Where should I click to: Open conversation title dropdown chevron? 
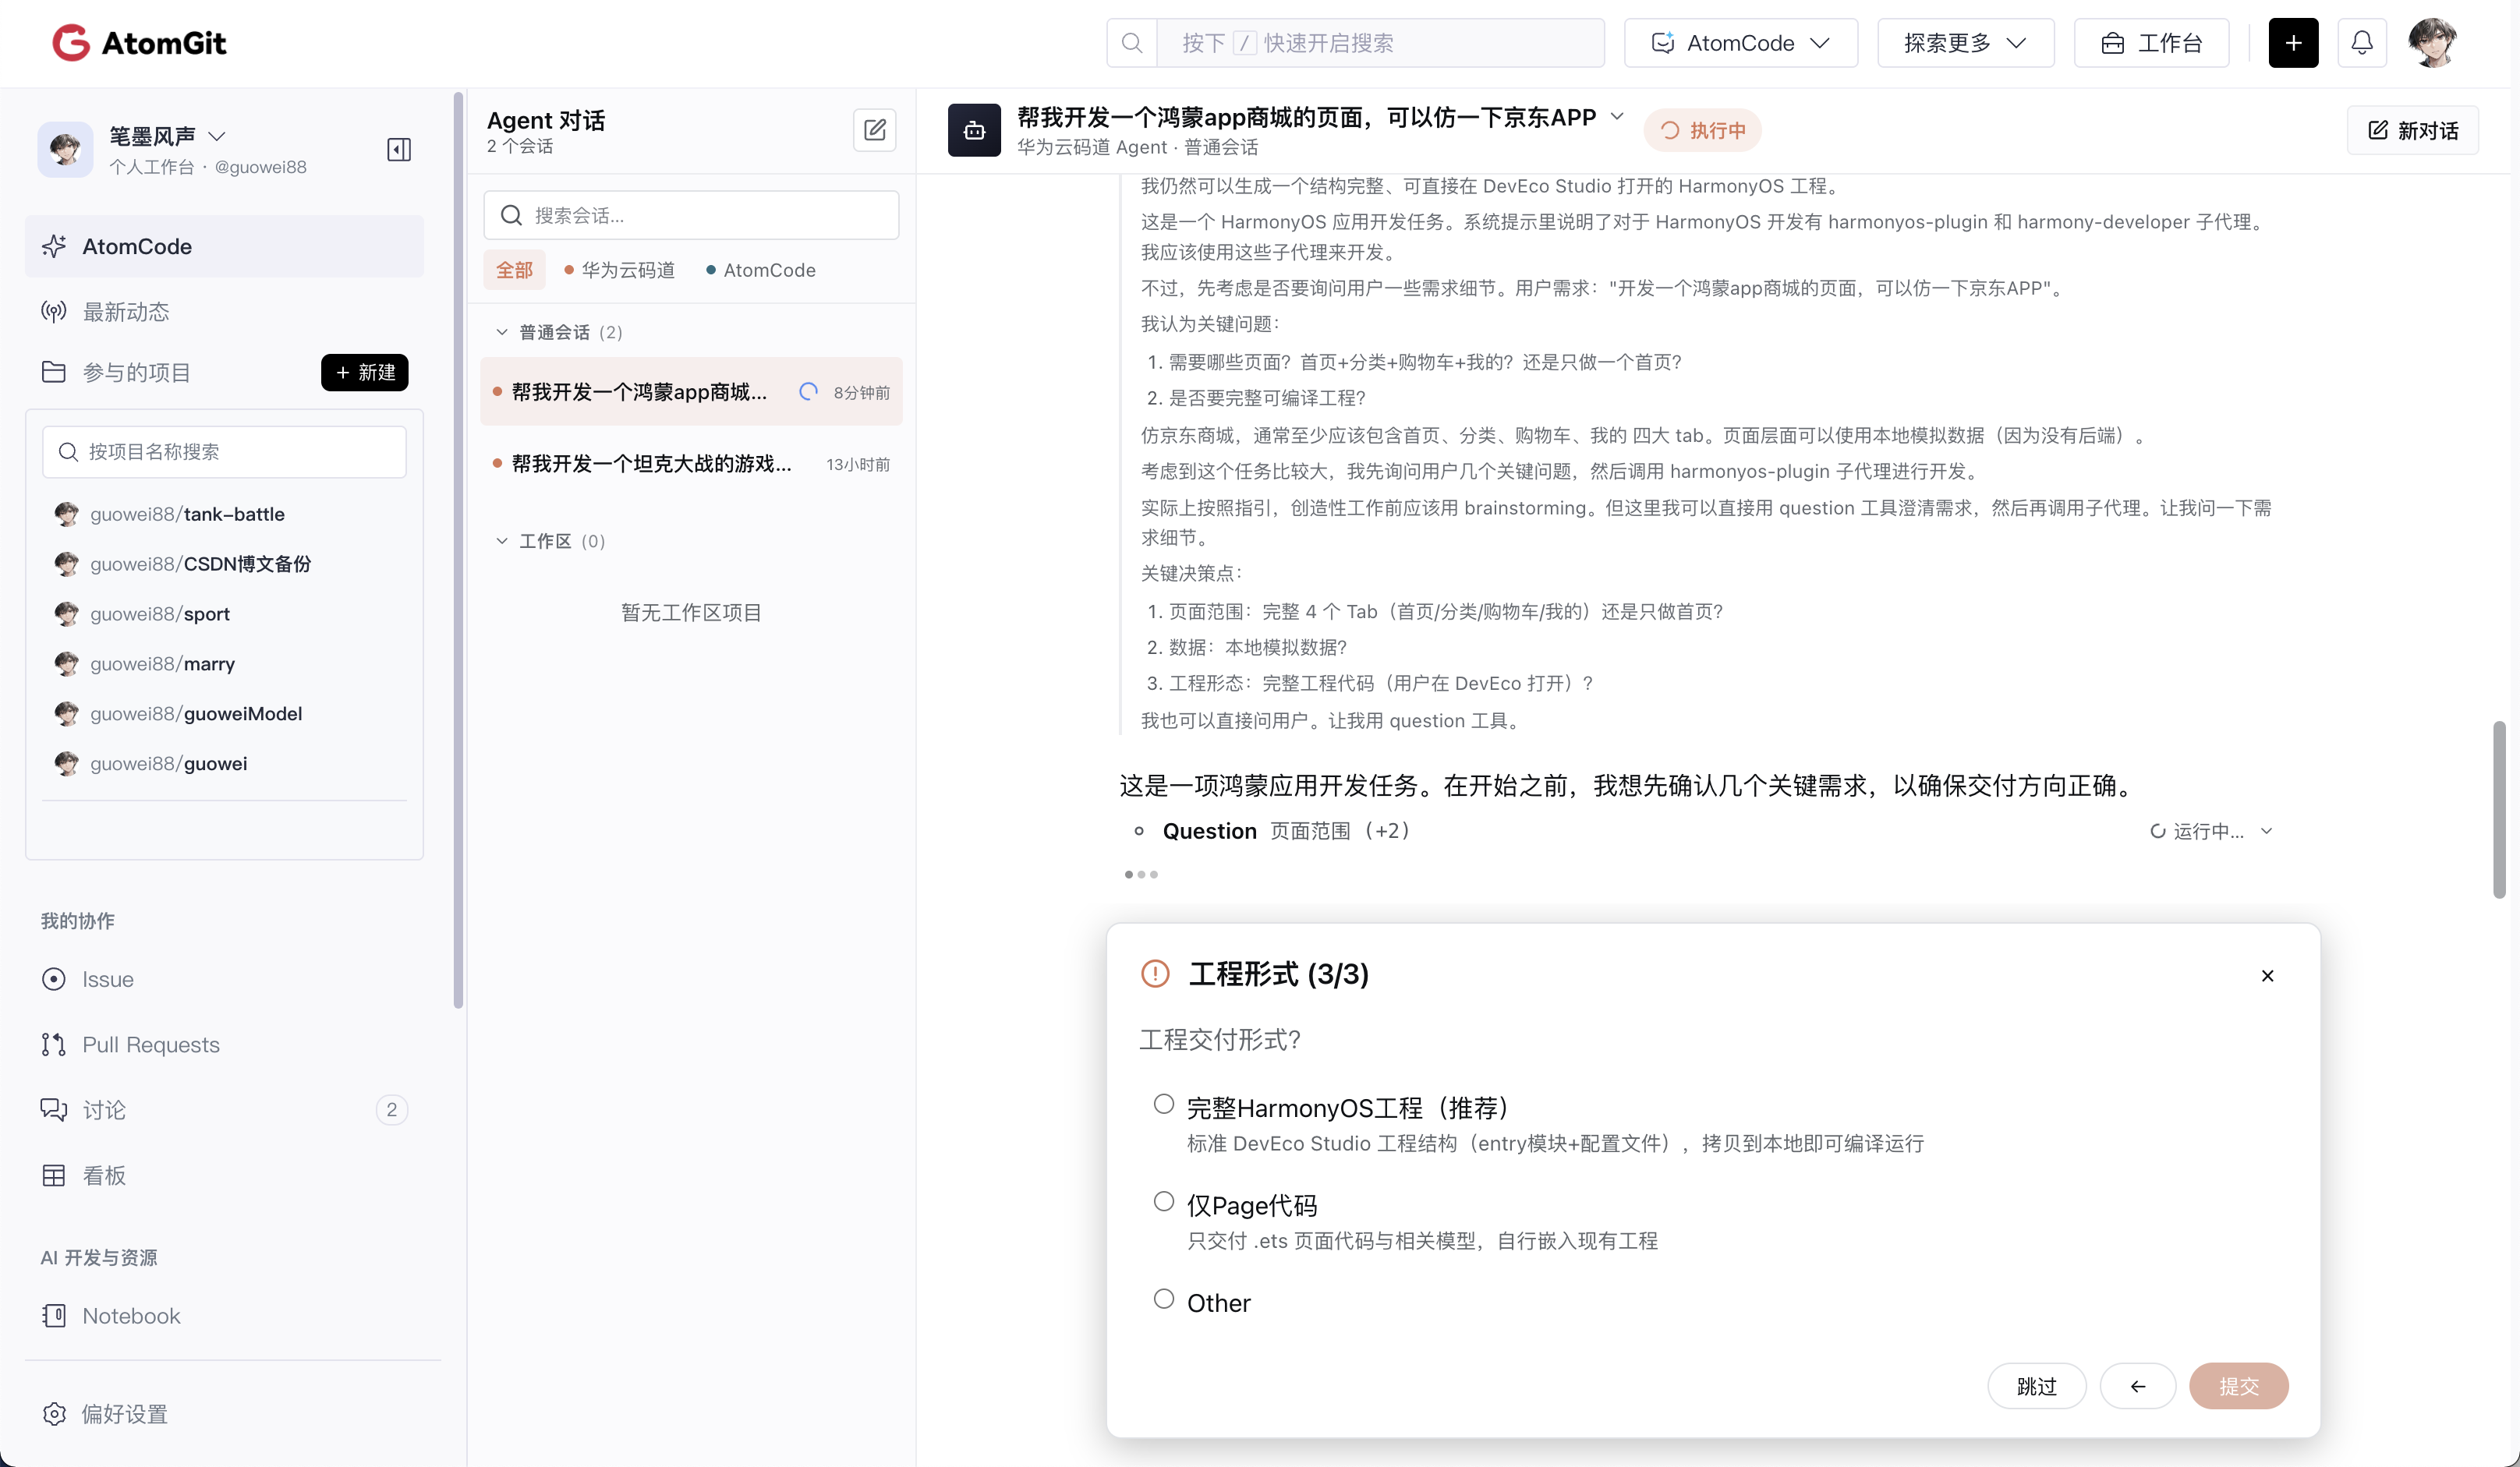point(1617,117)
